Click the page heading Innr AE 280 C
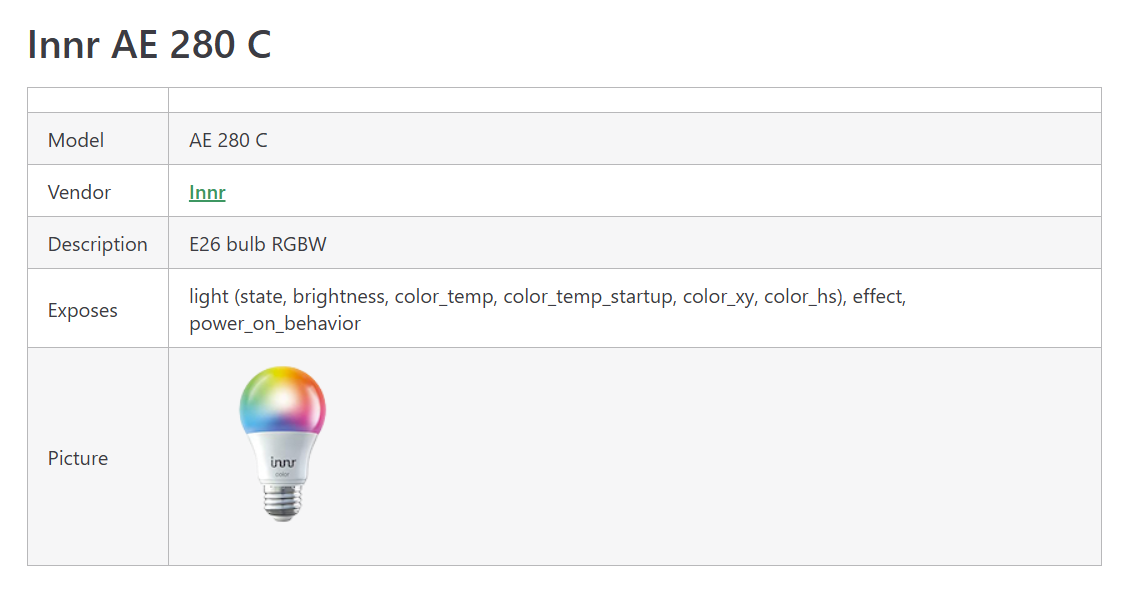Viewport: 1130px width, 593px height. [x=149, y=45]
